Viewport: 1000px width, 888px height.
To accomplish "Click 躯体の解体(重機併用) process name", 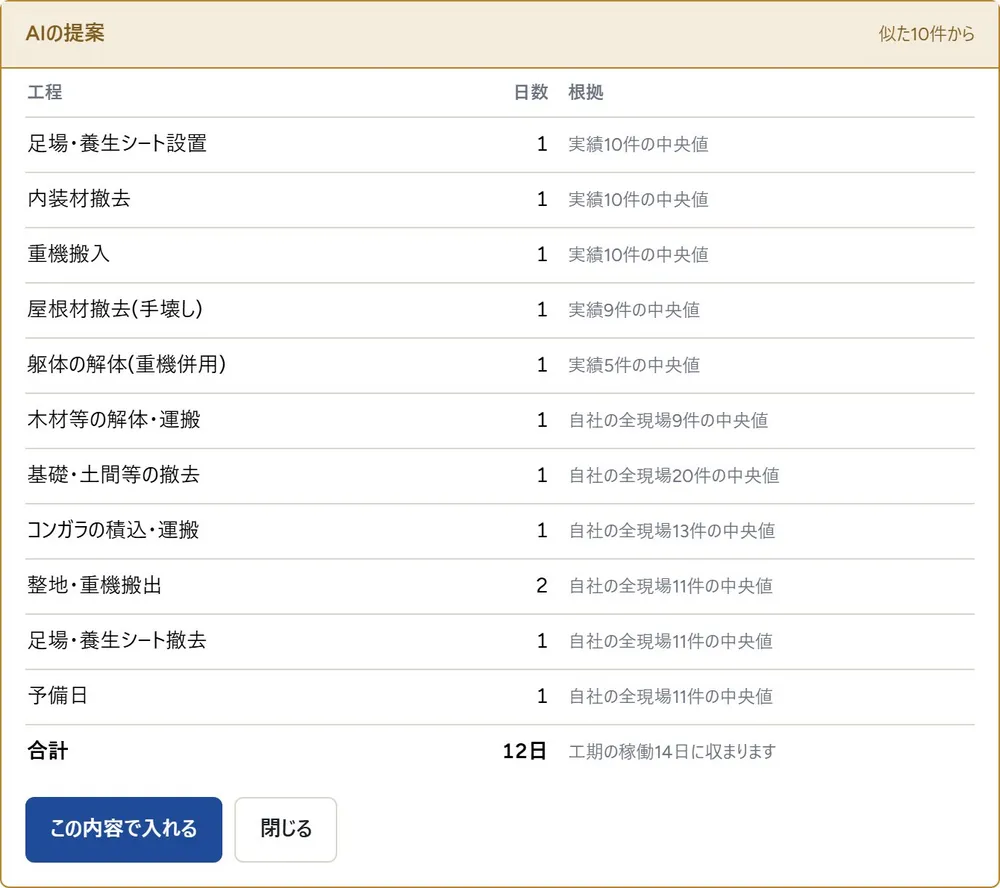I will pos(126,364).
